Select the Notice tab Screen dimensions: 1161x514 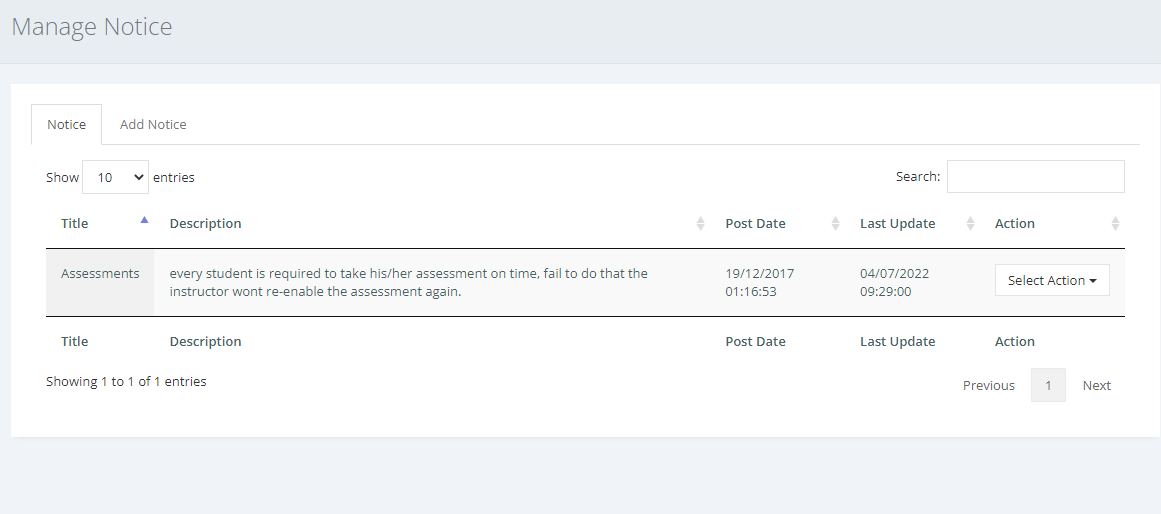pos(67,124)
